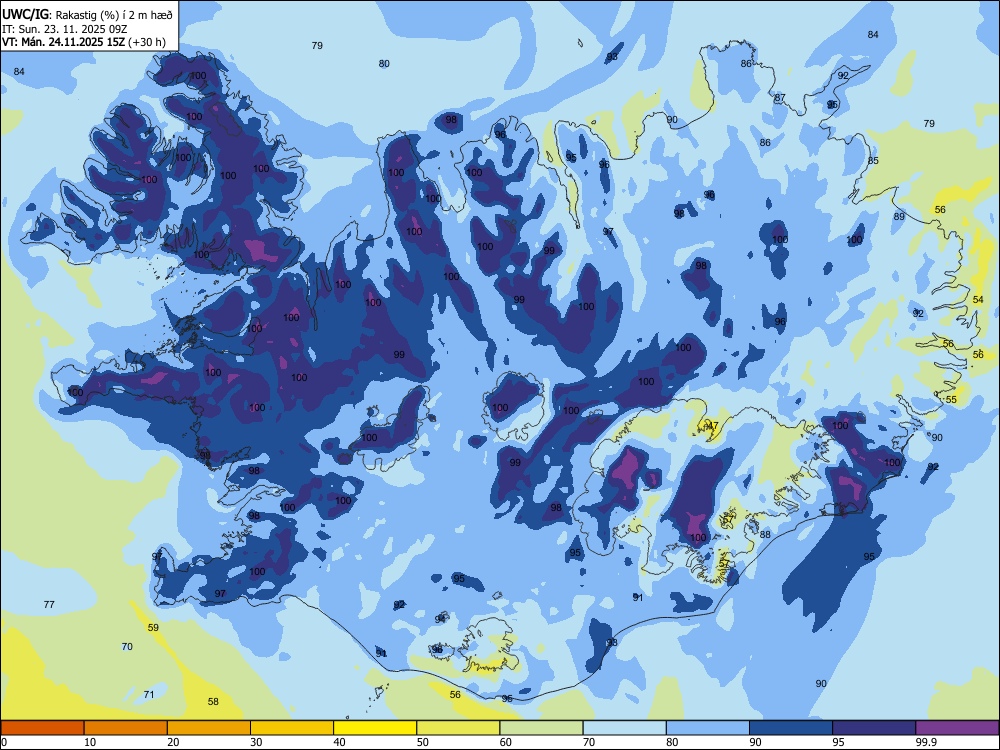Click the 50–60 pale yellow legend swatch
Viewport: 1000px width, 750px height.
[x=458, y=728]
